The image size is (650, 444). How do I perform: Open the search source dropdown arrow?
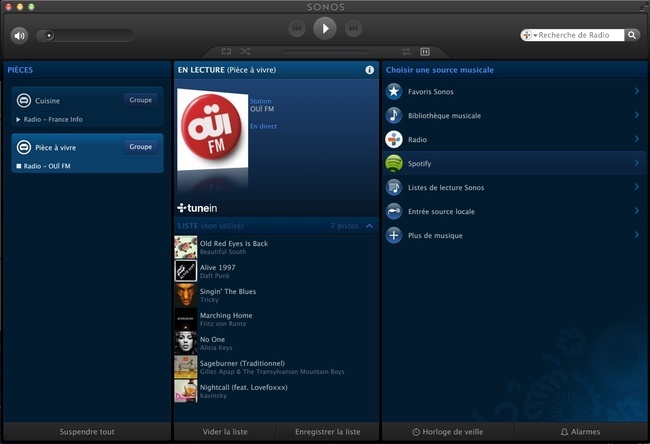pos(535,35)
